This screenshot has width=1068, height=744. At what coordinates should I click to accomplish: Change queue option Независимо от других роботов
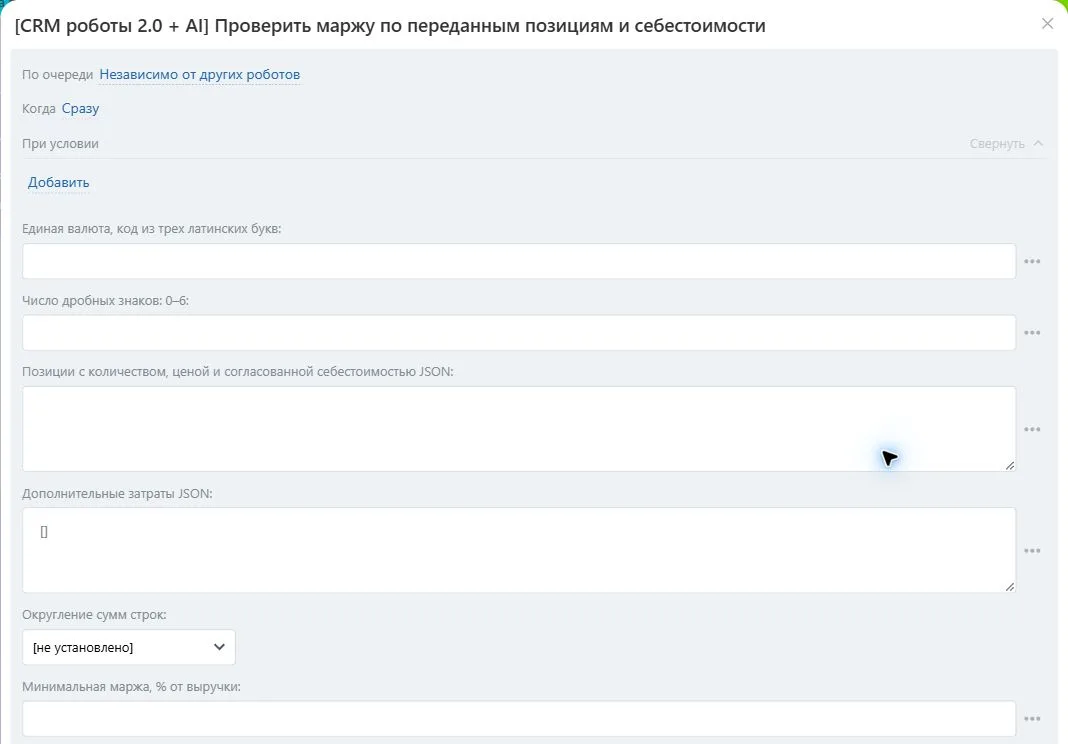tap(200, 74)
